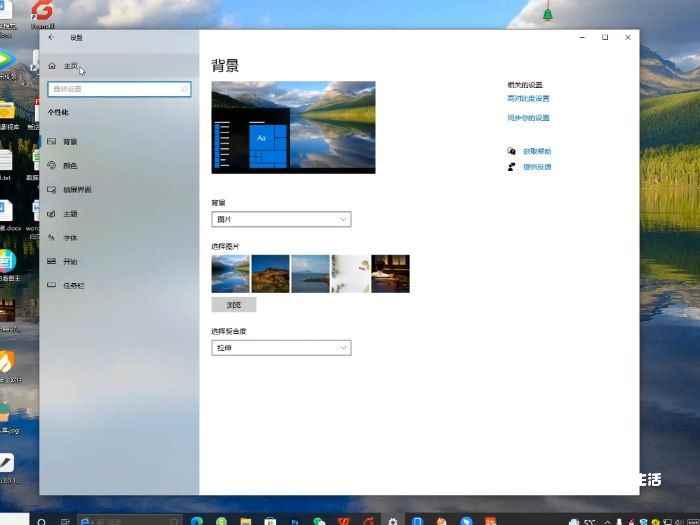700x525 pixels.
Task: Open Microsoft Store from the taskbar
Action: [270, 521]
